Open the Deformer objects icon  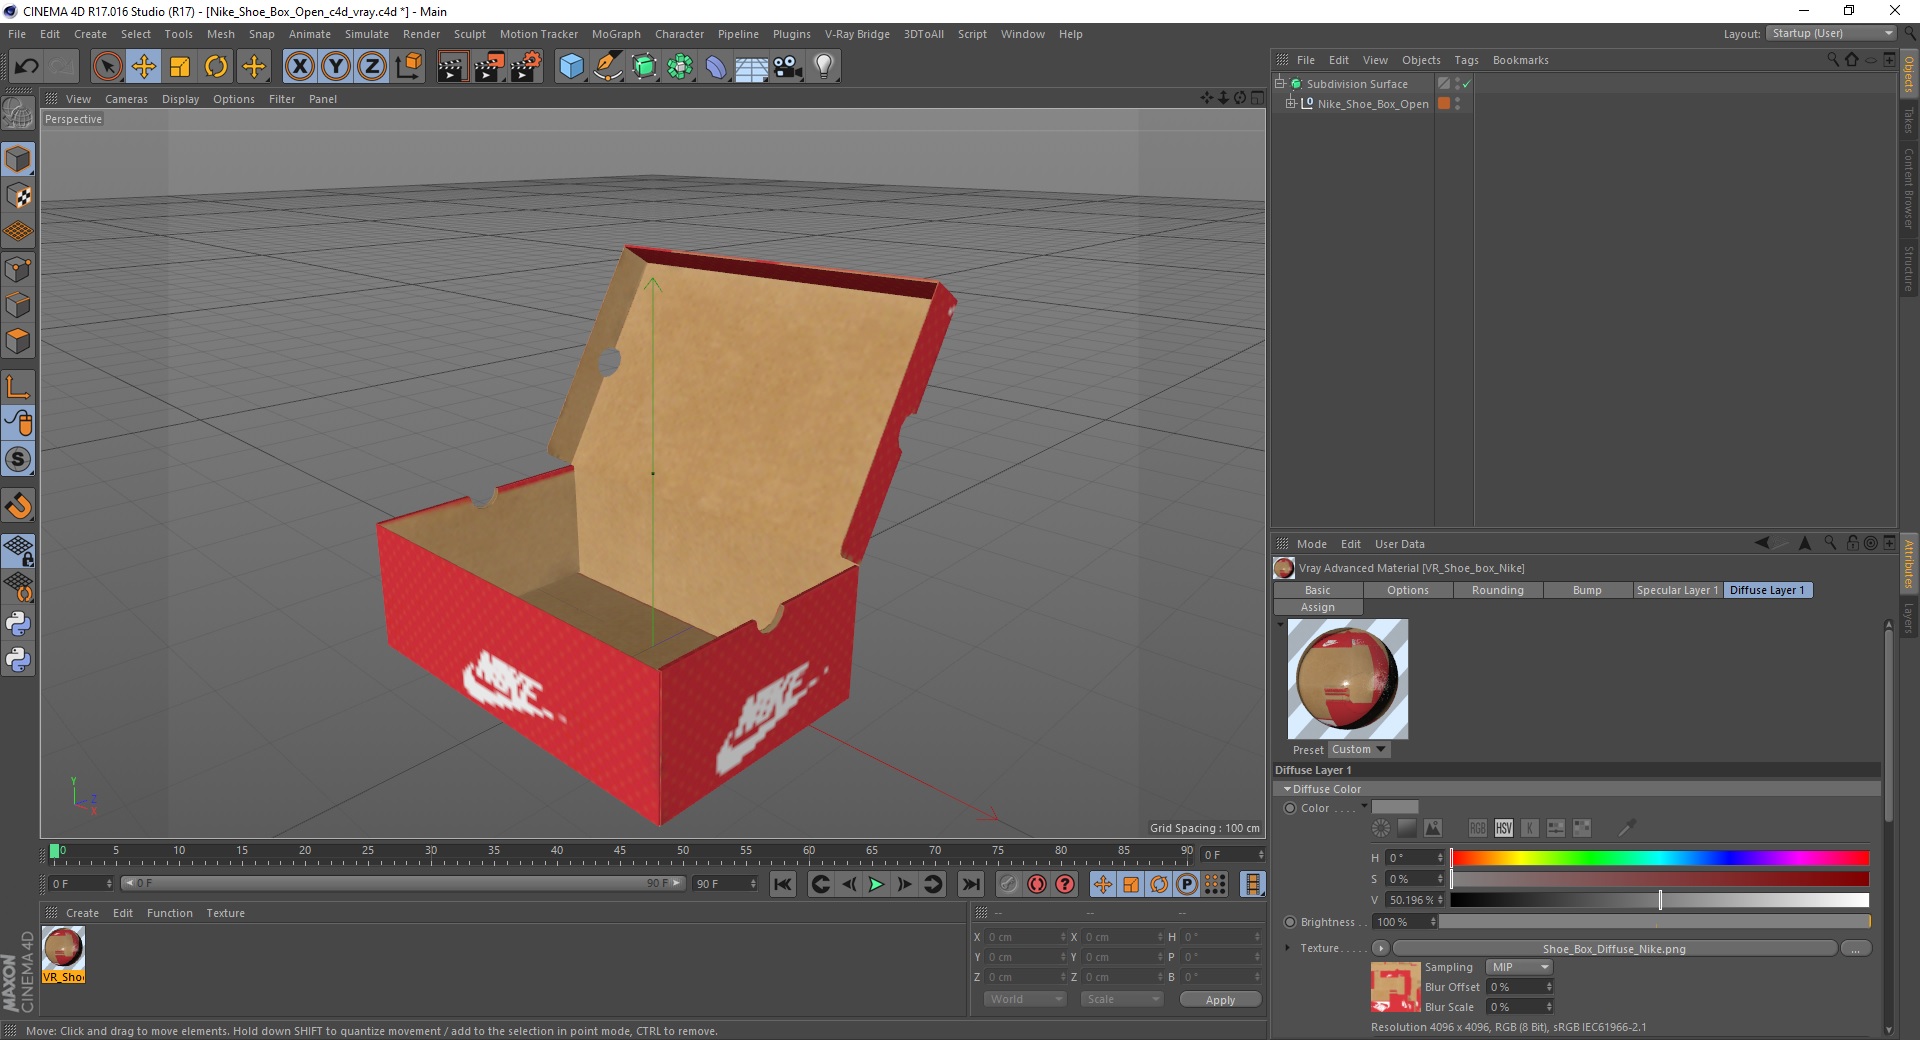pyautogui.click(x=716, y=67)
